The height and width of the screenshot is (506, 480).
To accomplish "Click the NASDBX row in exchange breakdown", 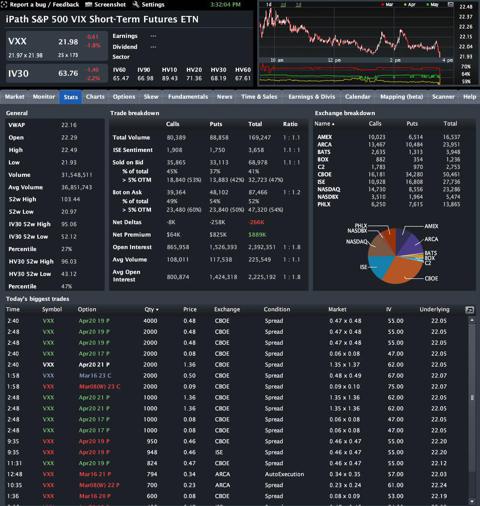I will point(388,197).
